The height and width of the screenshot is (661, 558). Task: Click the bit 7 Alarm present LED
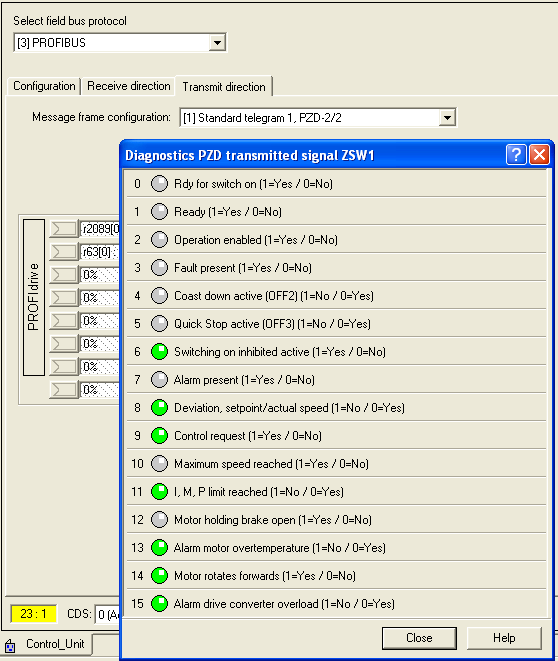pos(159,380)
